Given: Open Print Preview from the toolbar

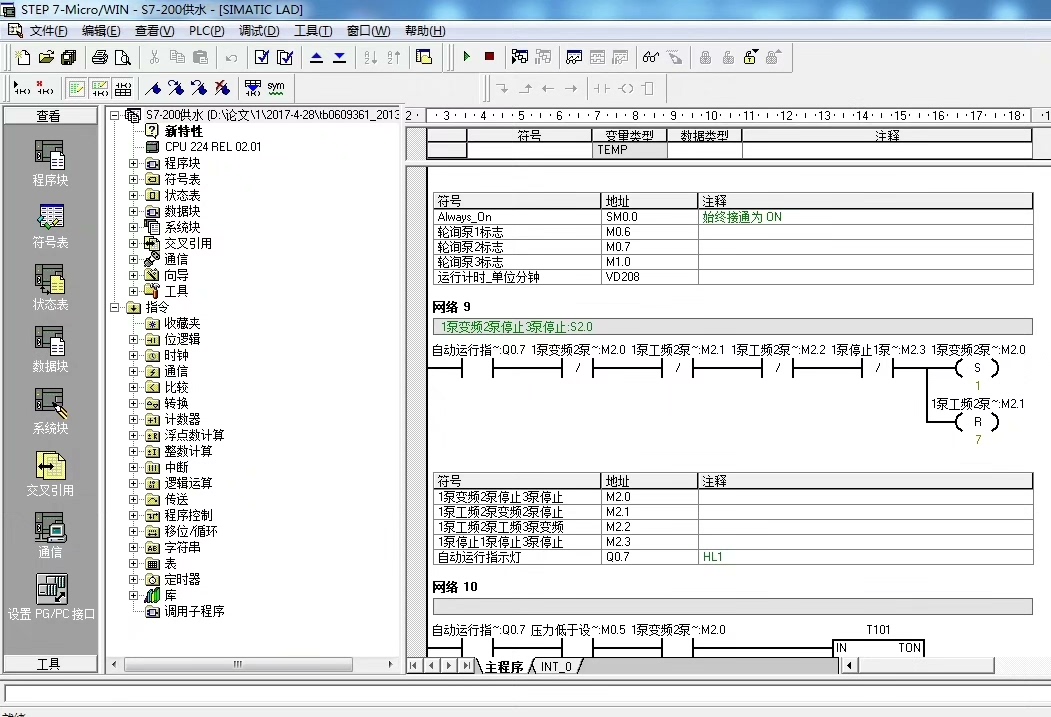Looking at the screenshot, I should click(x=123, y=58).
